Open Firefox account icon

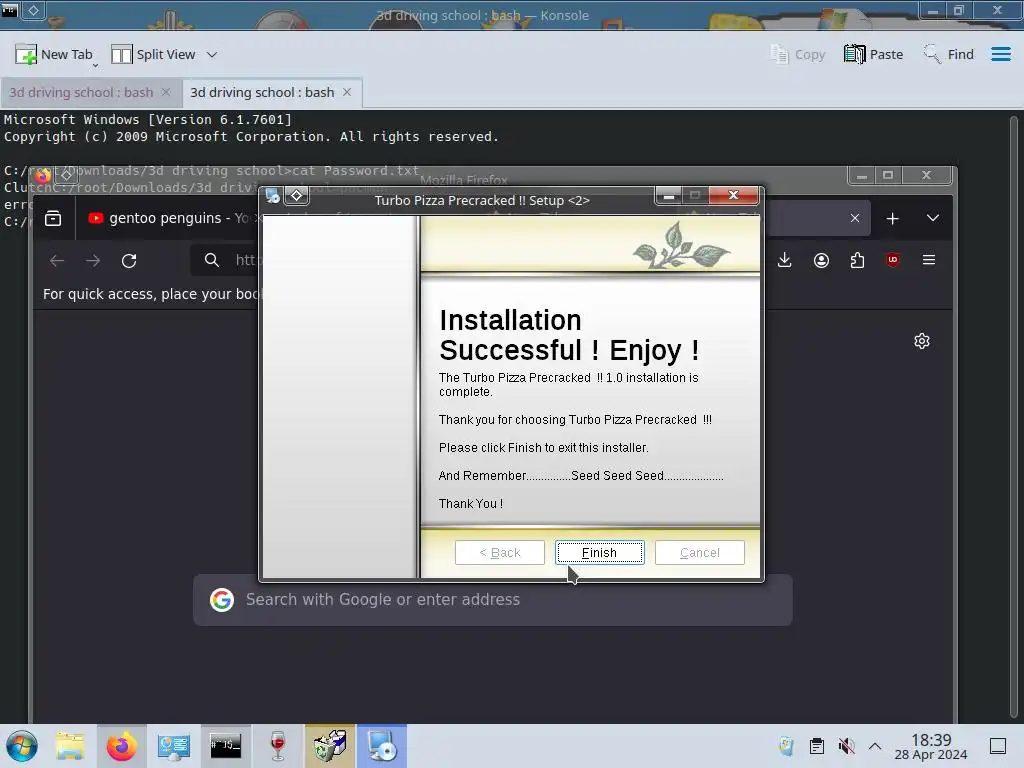(822, 261)
